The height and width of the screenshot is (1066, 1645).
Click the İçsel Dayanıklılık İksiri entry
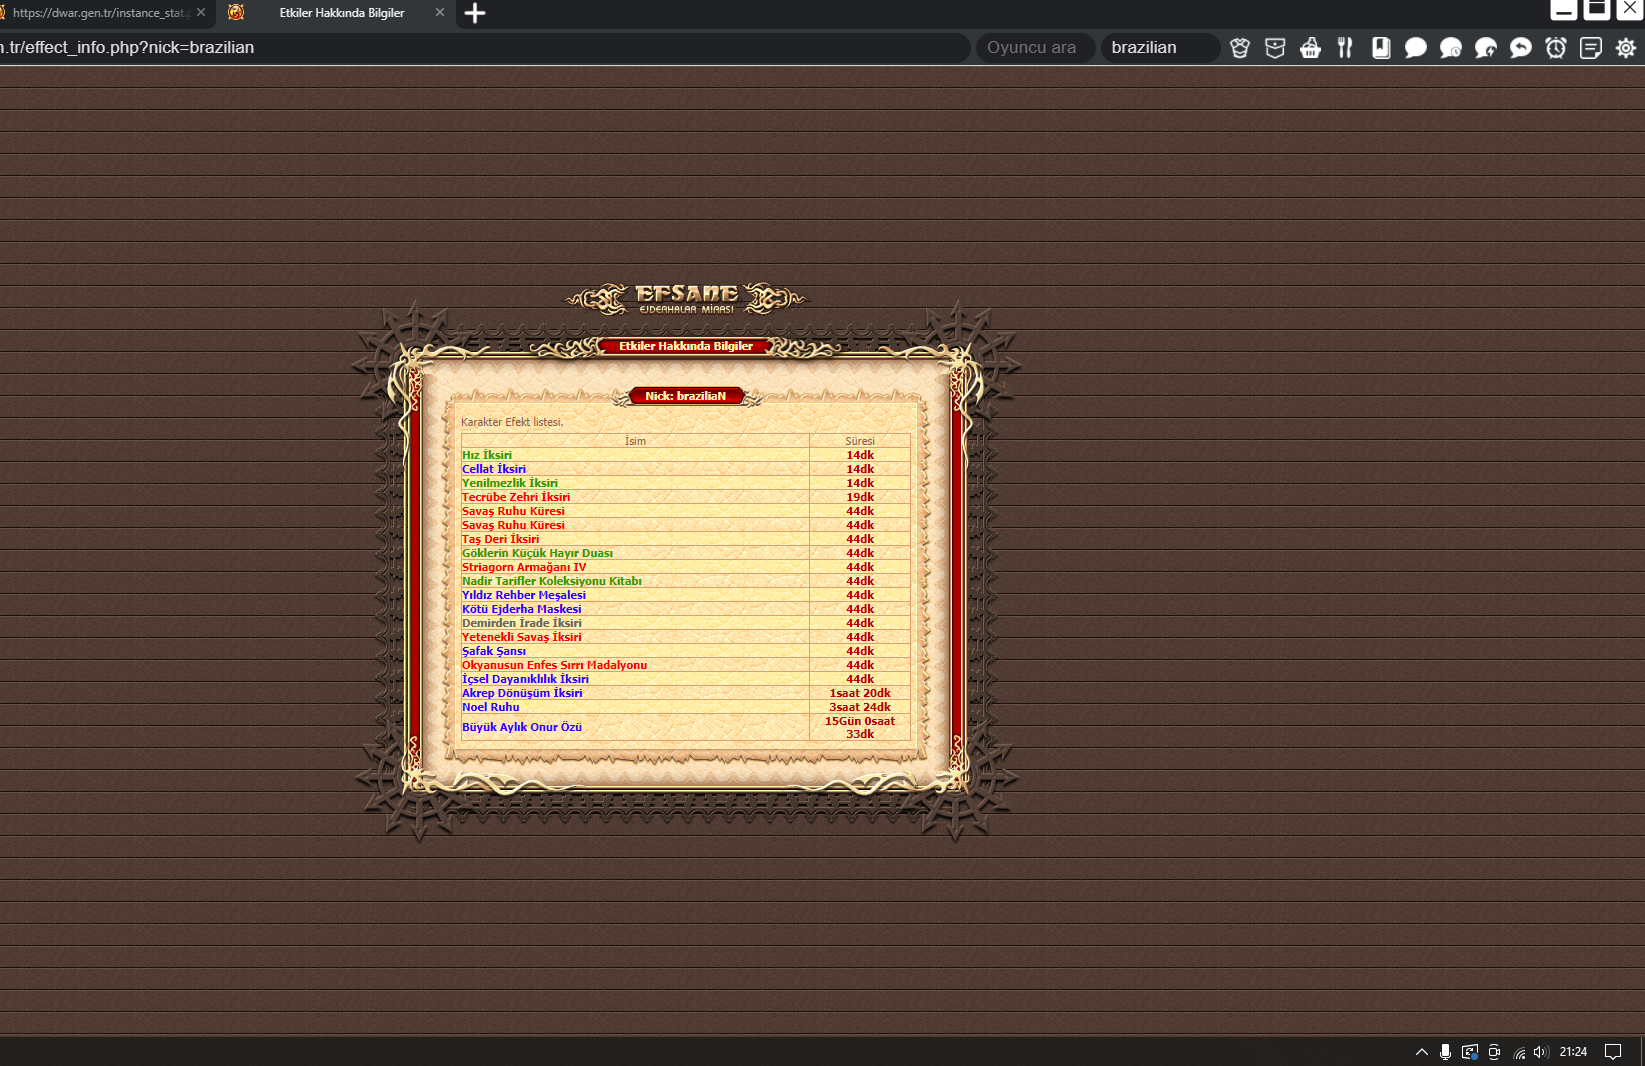pyautogui.click(x=525, y=679)
